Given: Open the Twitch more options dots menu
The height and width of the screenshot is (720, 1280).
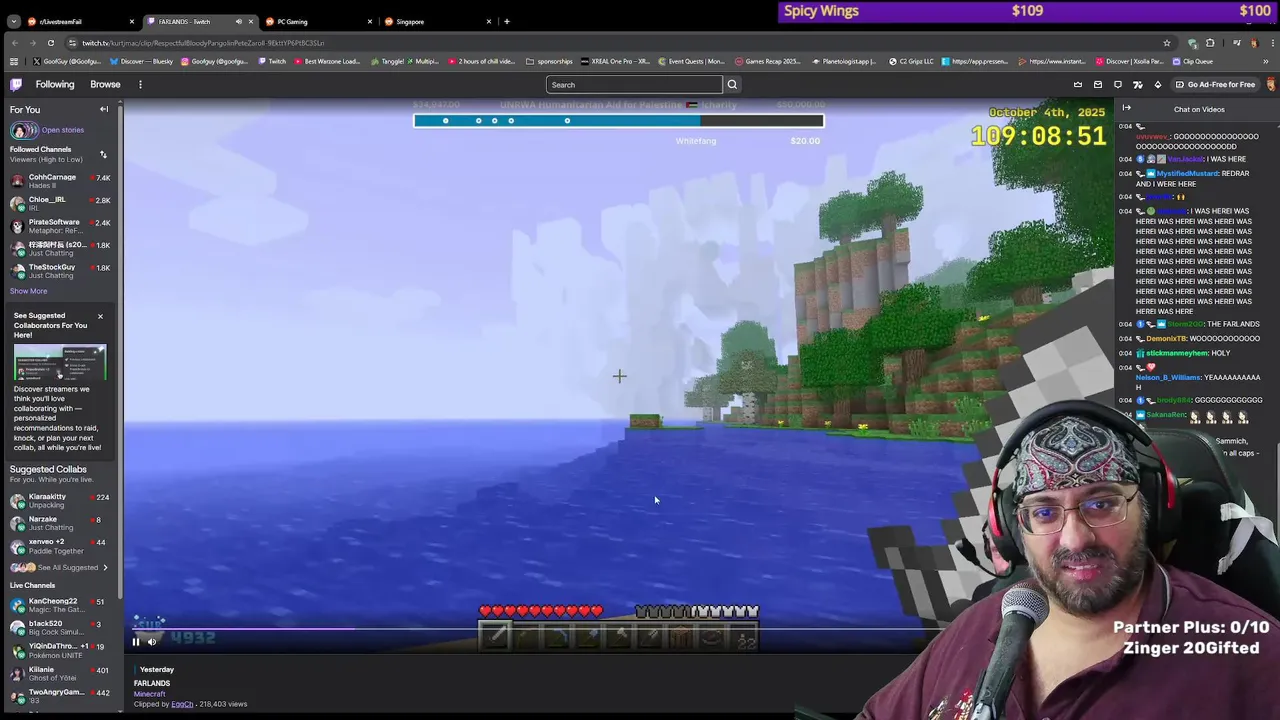Looking at the screenshot, I should [140, 84].
